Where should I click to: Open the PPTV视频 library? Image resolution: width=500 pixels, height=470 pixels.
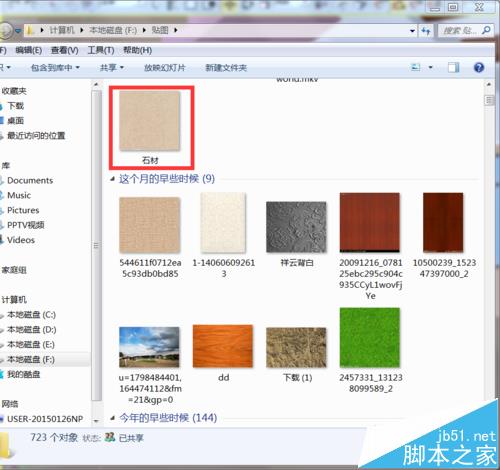pyautogui.click(x=26, y=225)
